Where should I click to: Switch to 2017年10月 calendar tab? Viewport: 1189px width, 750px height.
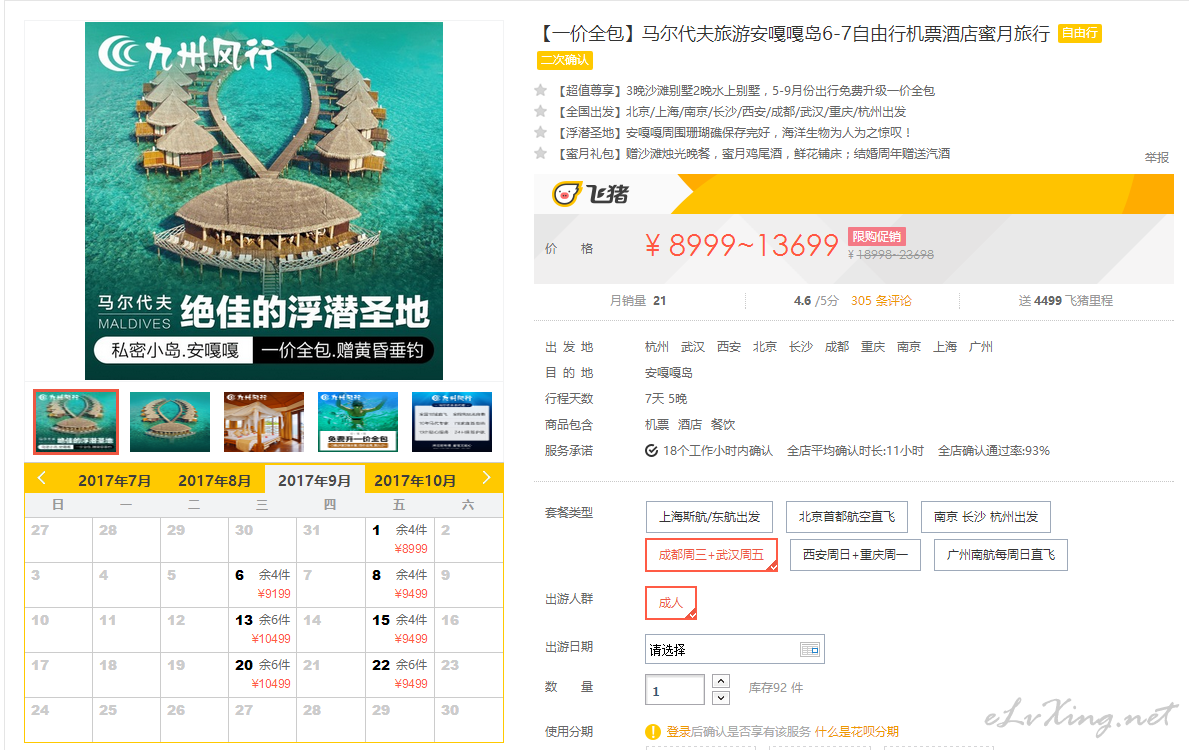pos(415,480)
